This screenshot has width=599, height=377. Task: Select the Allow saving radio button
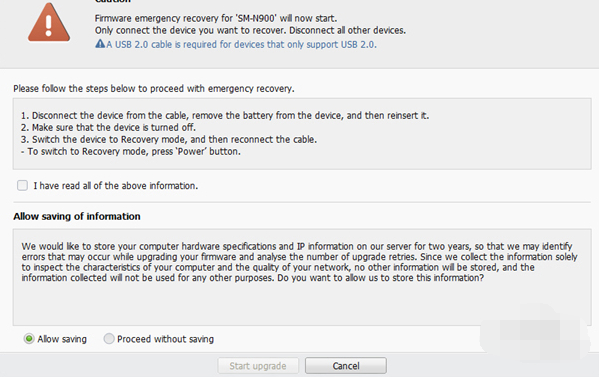click(x=29, y=339)
